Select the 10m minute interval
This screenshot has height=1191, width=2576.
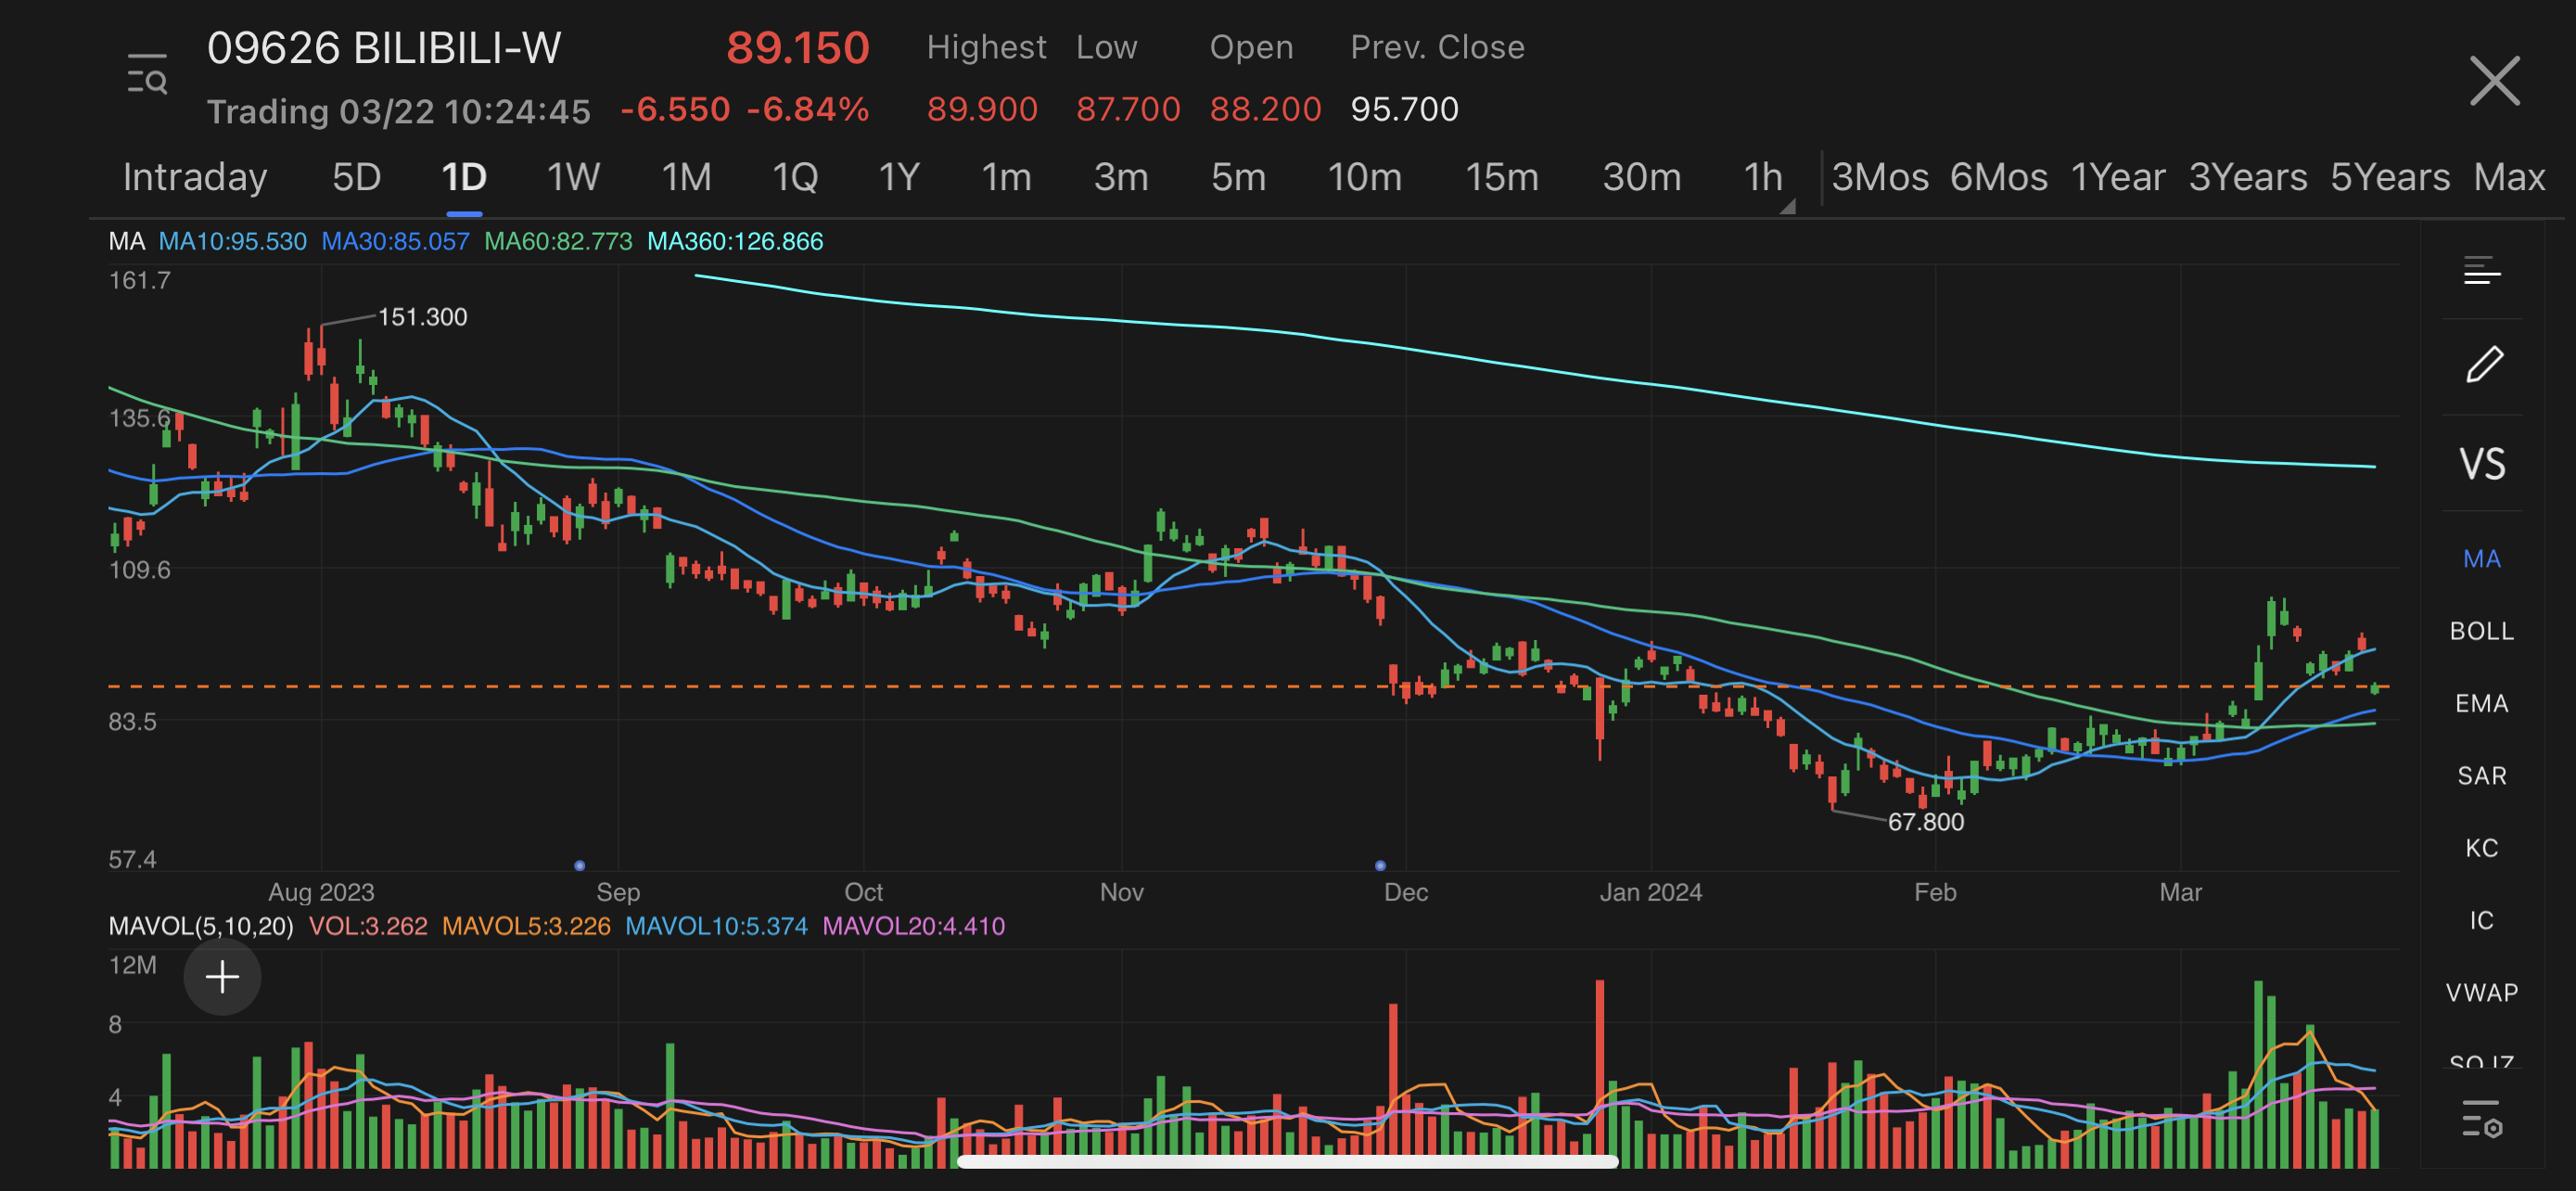click(x=1364, y=177)
